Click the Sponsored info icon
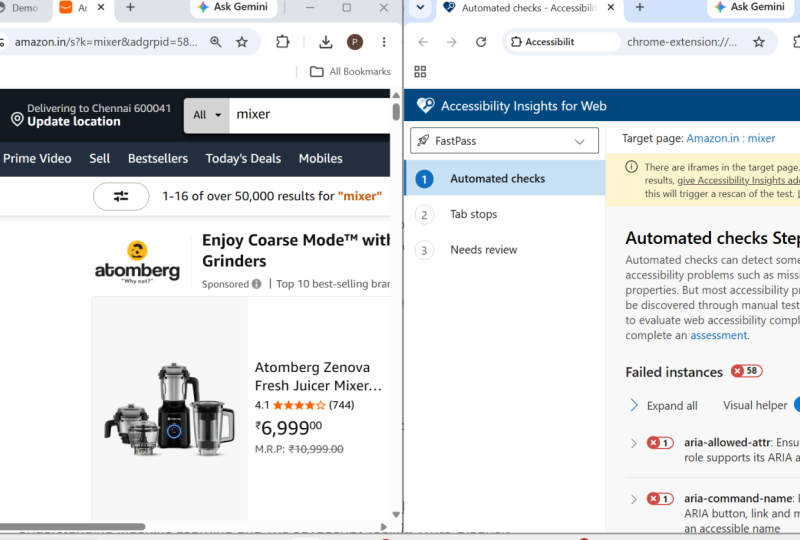Image resolution: width=800 pixels, height=540 pixels. tap(256, 284)
